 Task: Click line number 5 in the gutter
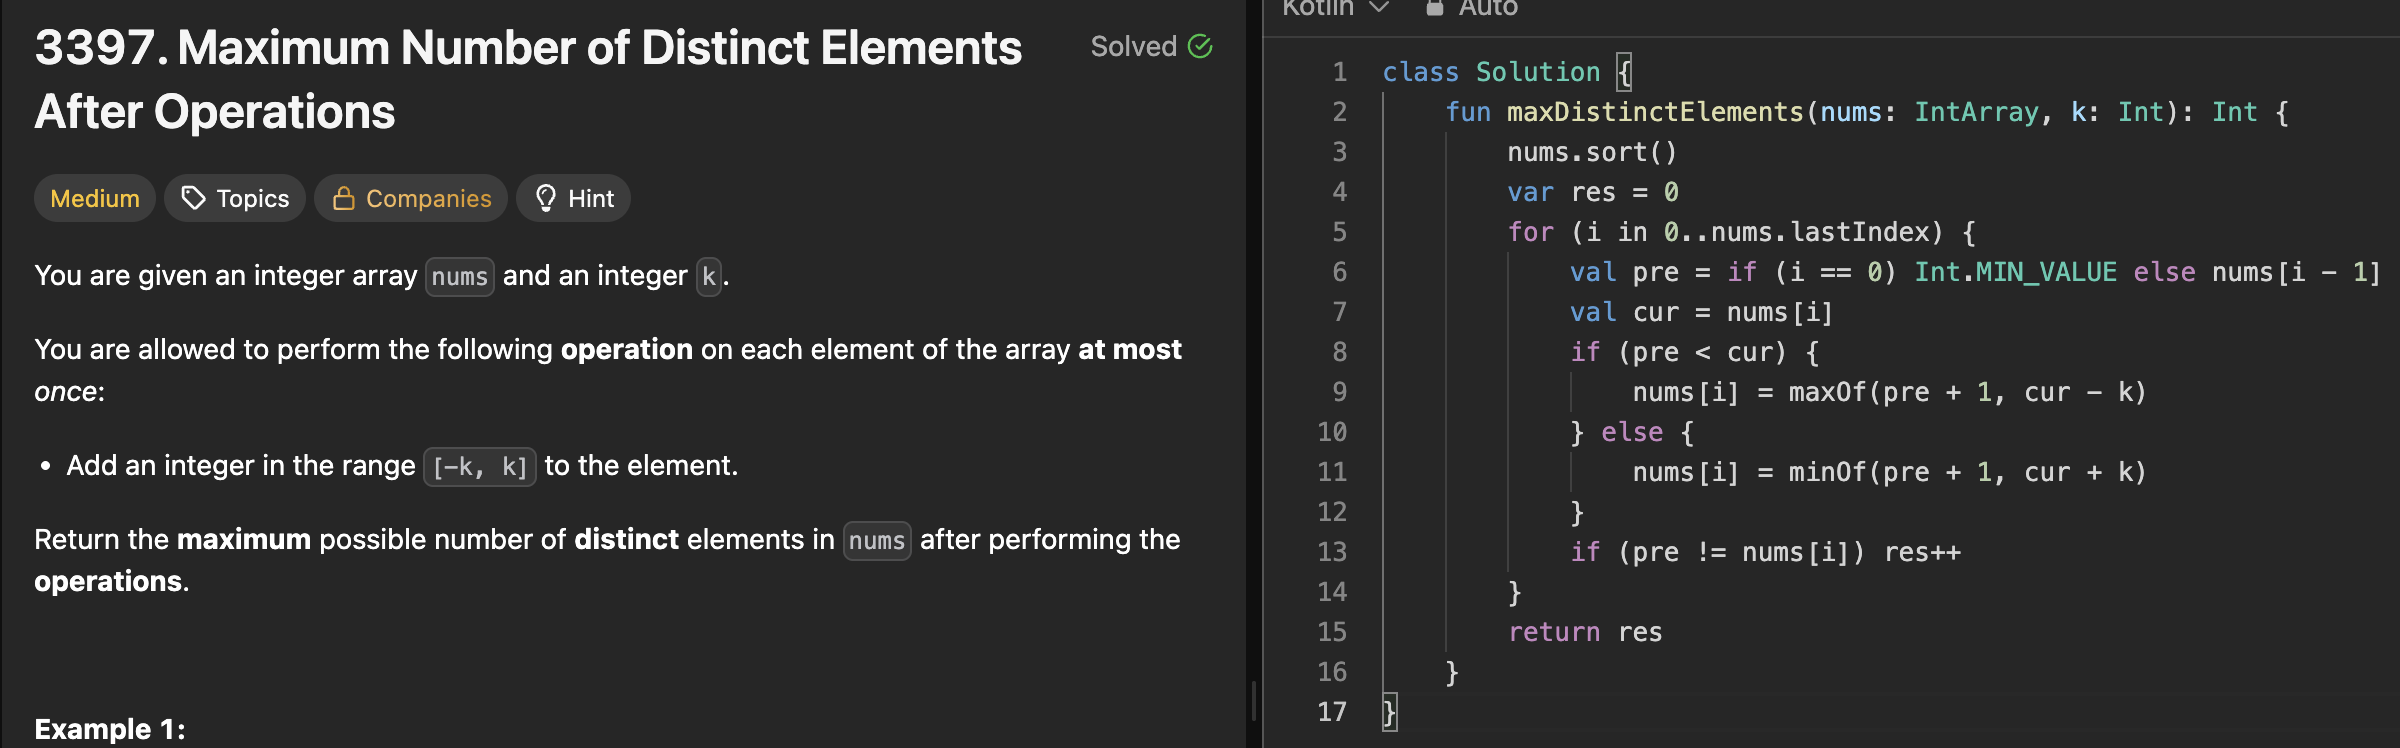1339,232
